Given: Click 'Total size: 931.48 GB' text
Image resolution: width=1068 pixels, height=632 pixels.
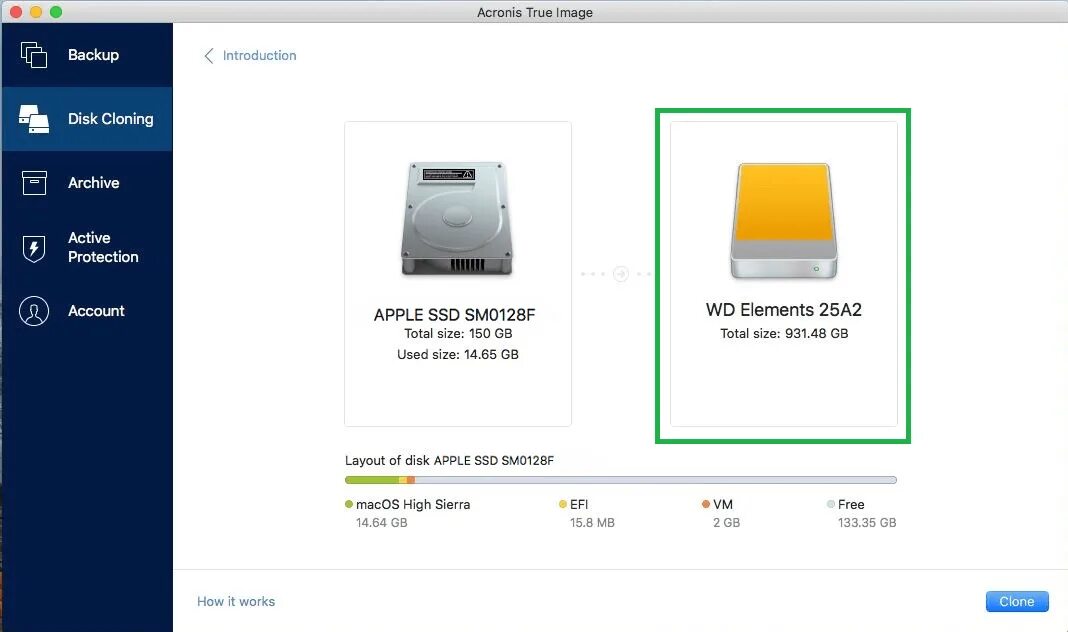Looking at the screenshot, I should (784, 334).
